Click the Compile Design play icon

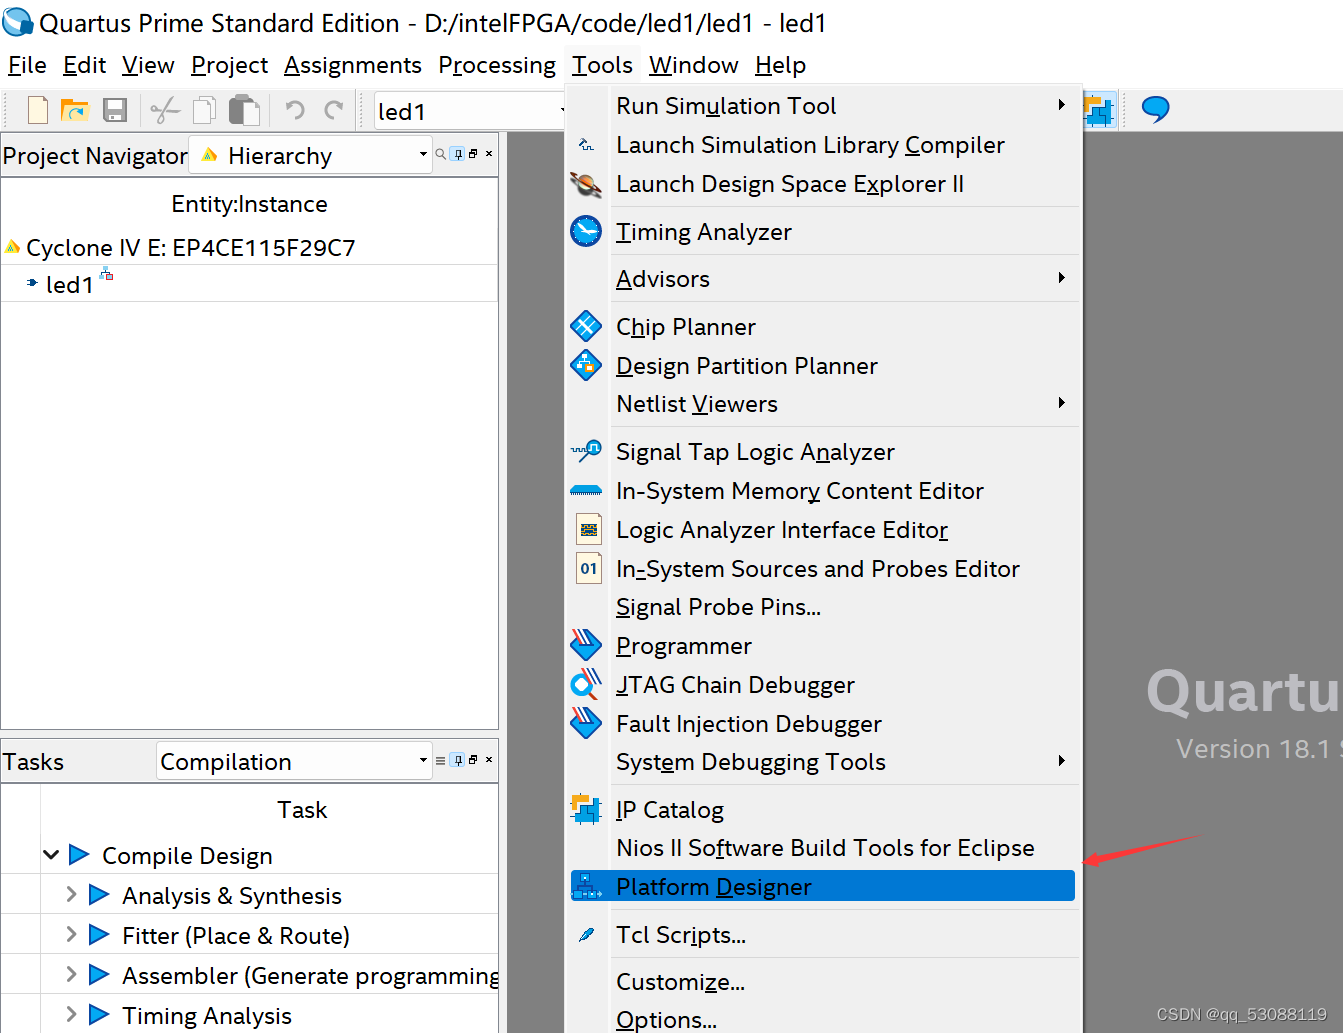[79, 855]
